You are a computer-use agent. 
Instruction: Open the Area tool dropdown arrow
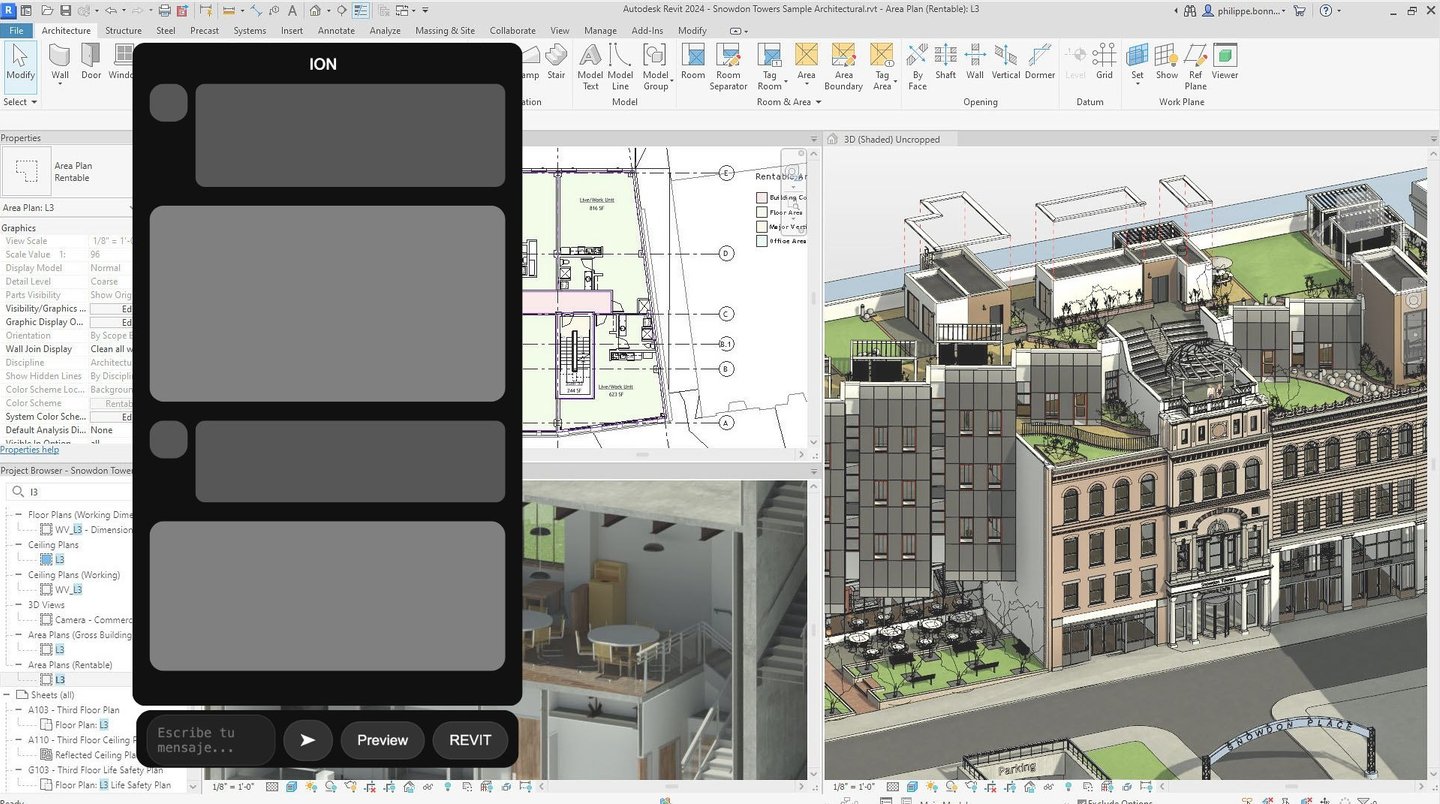click(x=806, y=85)
